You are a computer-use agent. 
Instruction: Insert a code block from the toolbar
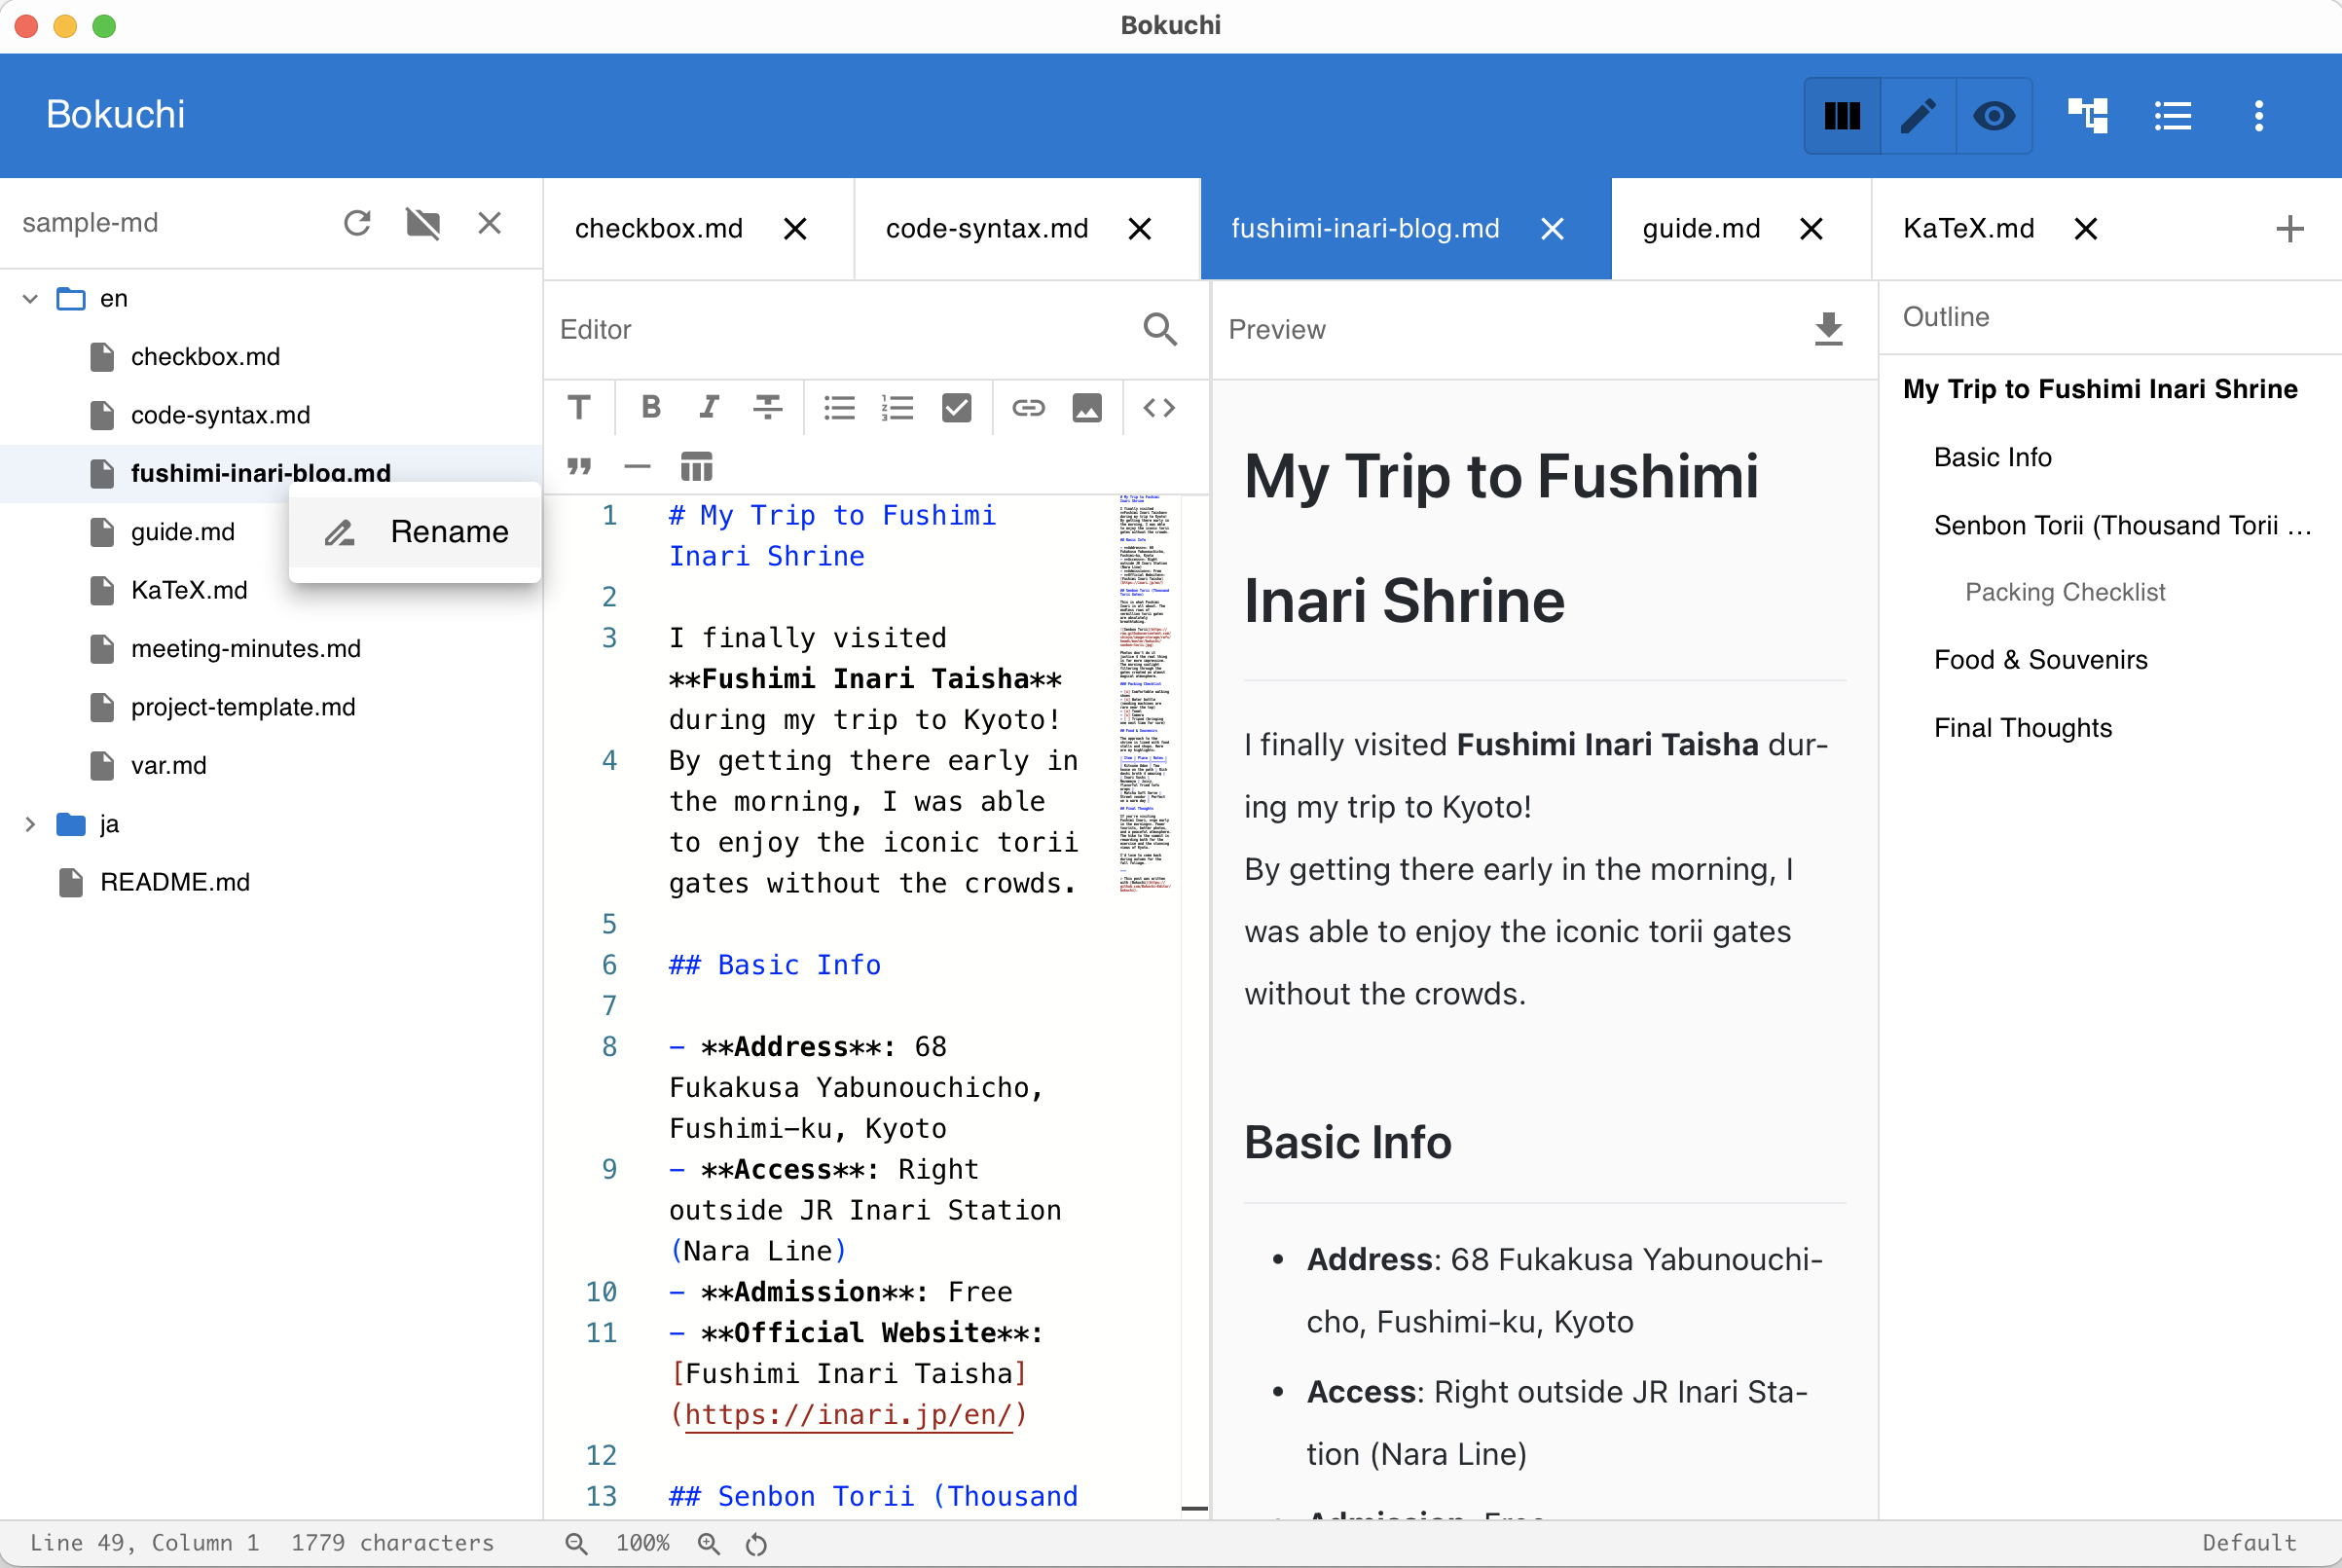point(1159,407)
